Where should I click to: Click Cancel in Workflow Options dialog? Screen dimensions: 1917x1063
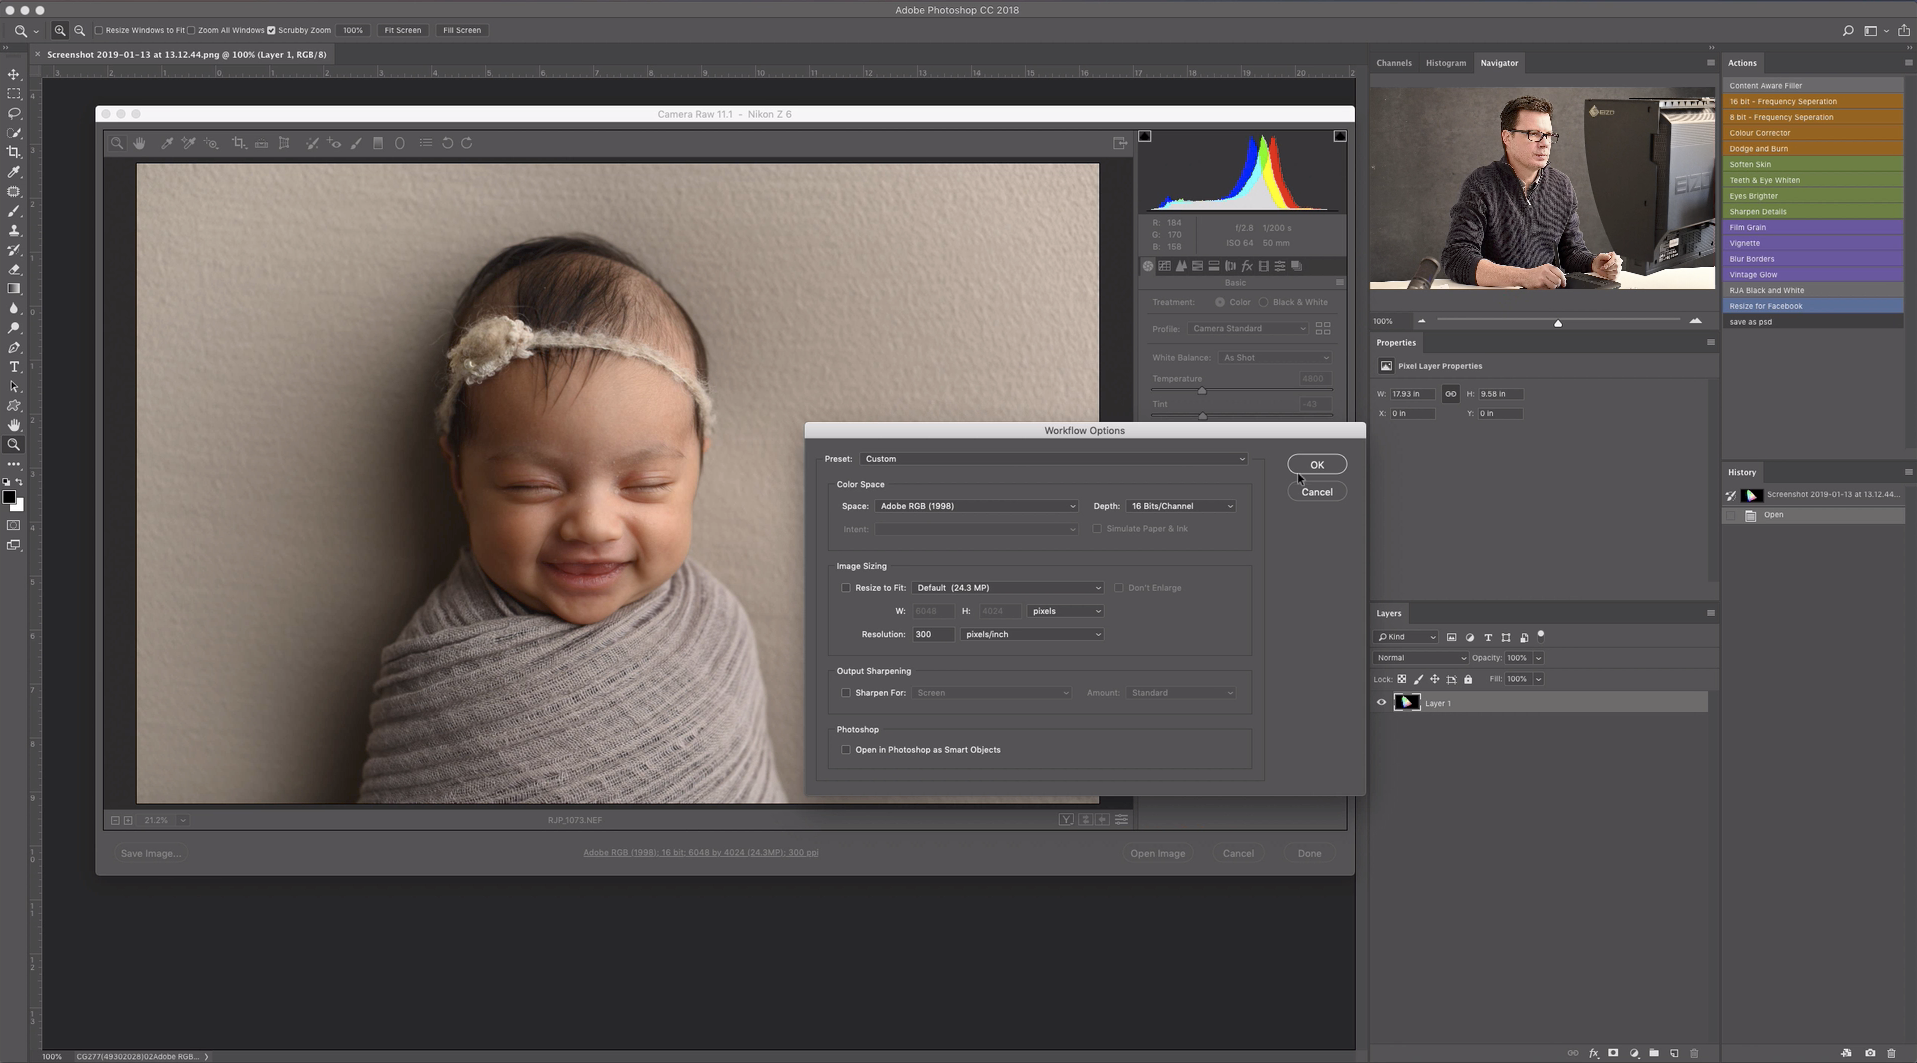pos(1316,492)
